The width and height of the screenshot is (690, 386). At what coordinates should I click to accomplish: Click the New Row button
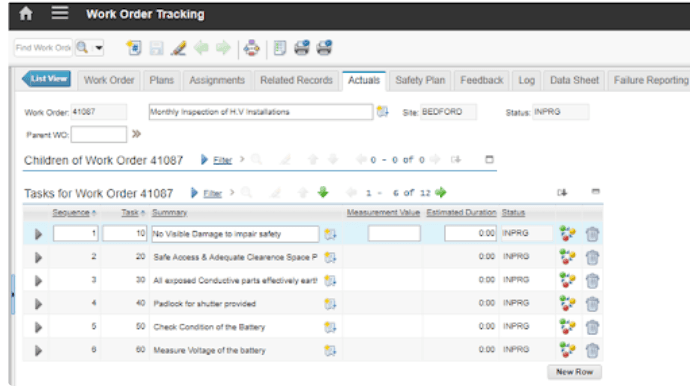[x=574, y=372]
